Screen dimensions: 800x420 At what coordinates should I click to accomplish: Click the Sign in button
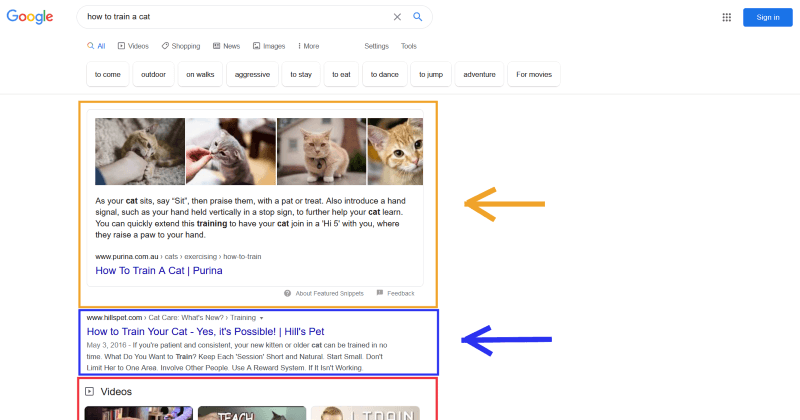coord(767,17)
